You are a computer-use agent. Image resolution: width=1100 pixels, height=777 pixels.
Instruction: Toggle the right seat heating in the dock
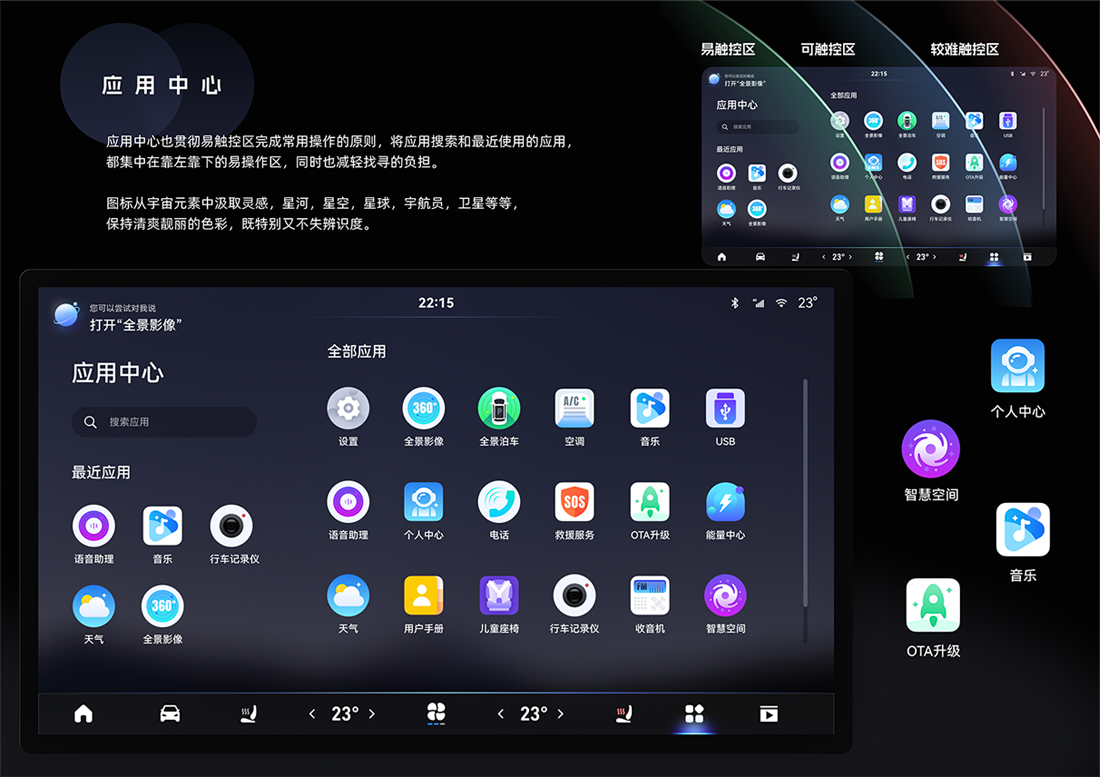(x=624, y=713)
